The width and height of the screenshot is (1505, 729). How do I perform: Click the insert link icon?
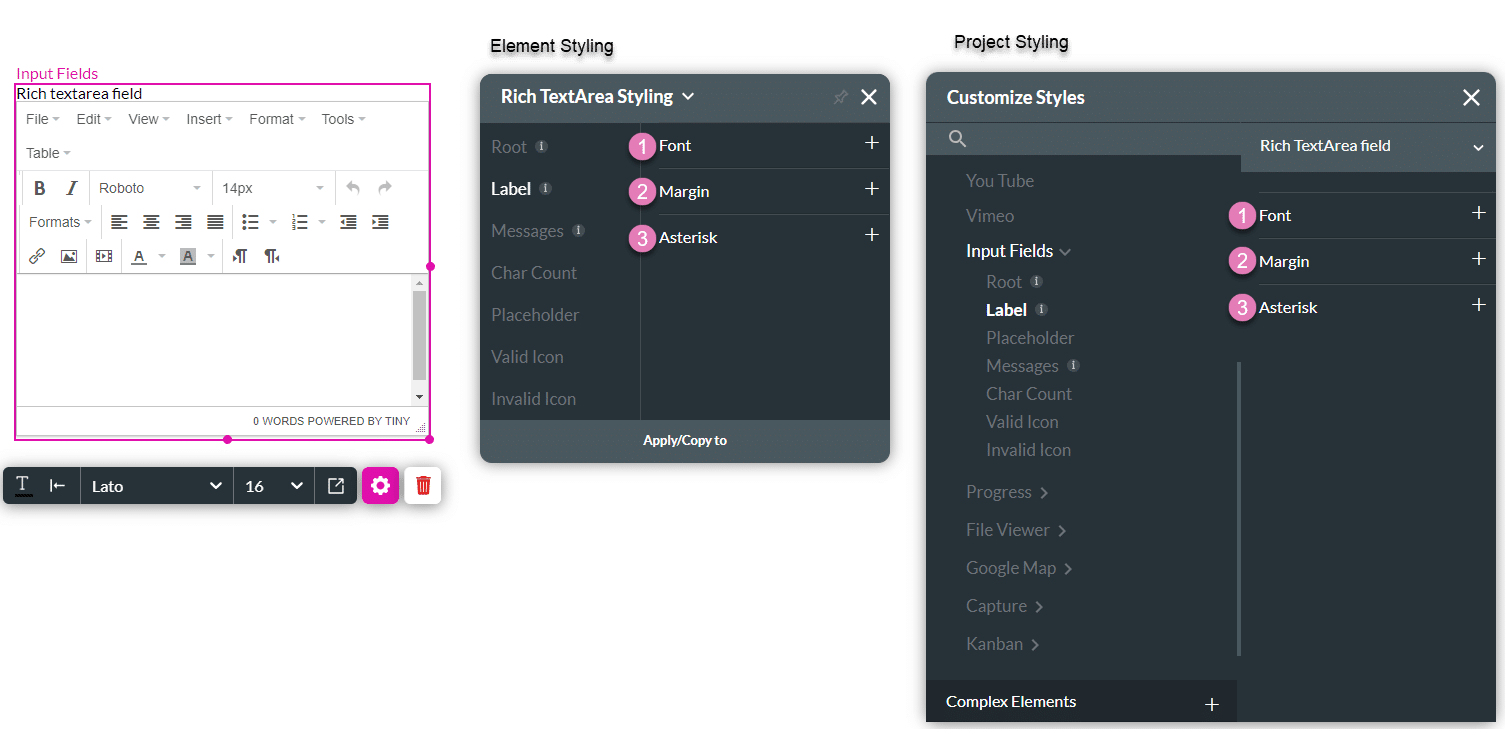(37, 256)
